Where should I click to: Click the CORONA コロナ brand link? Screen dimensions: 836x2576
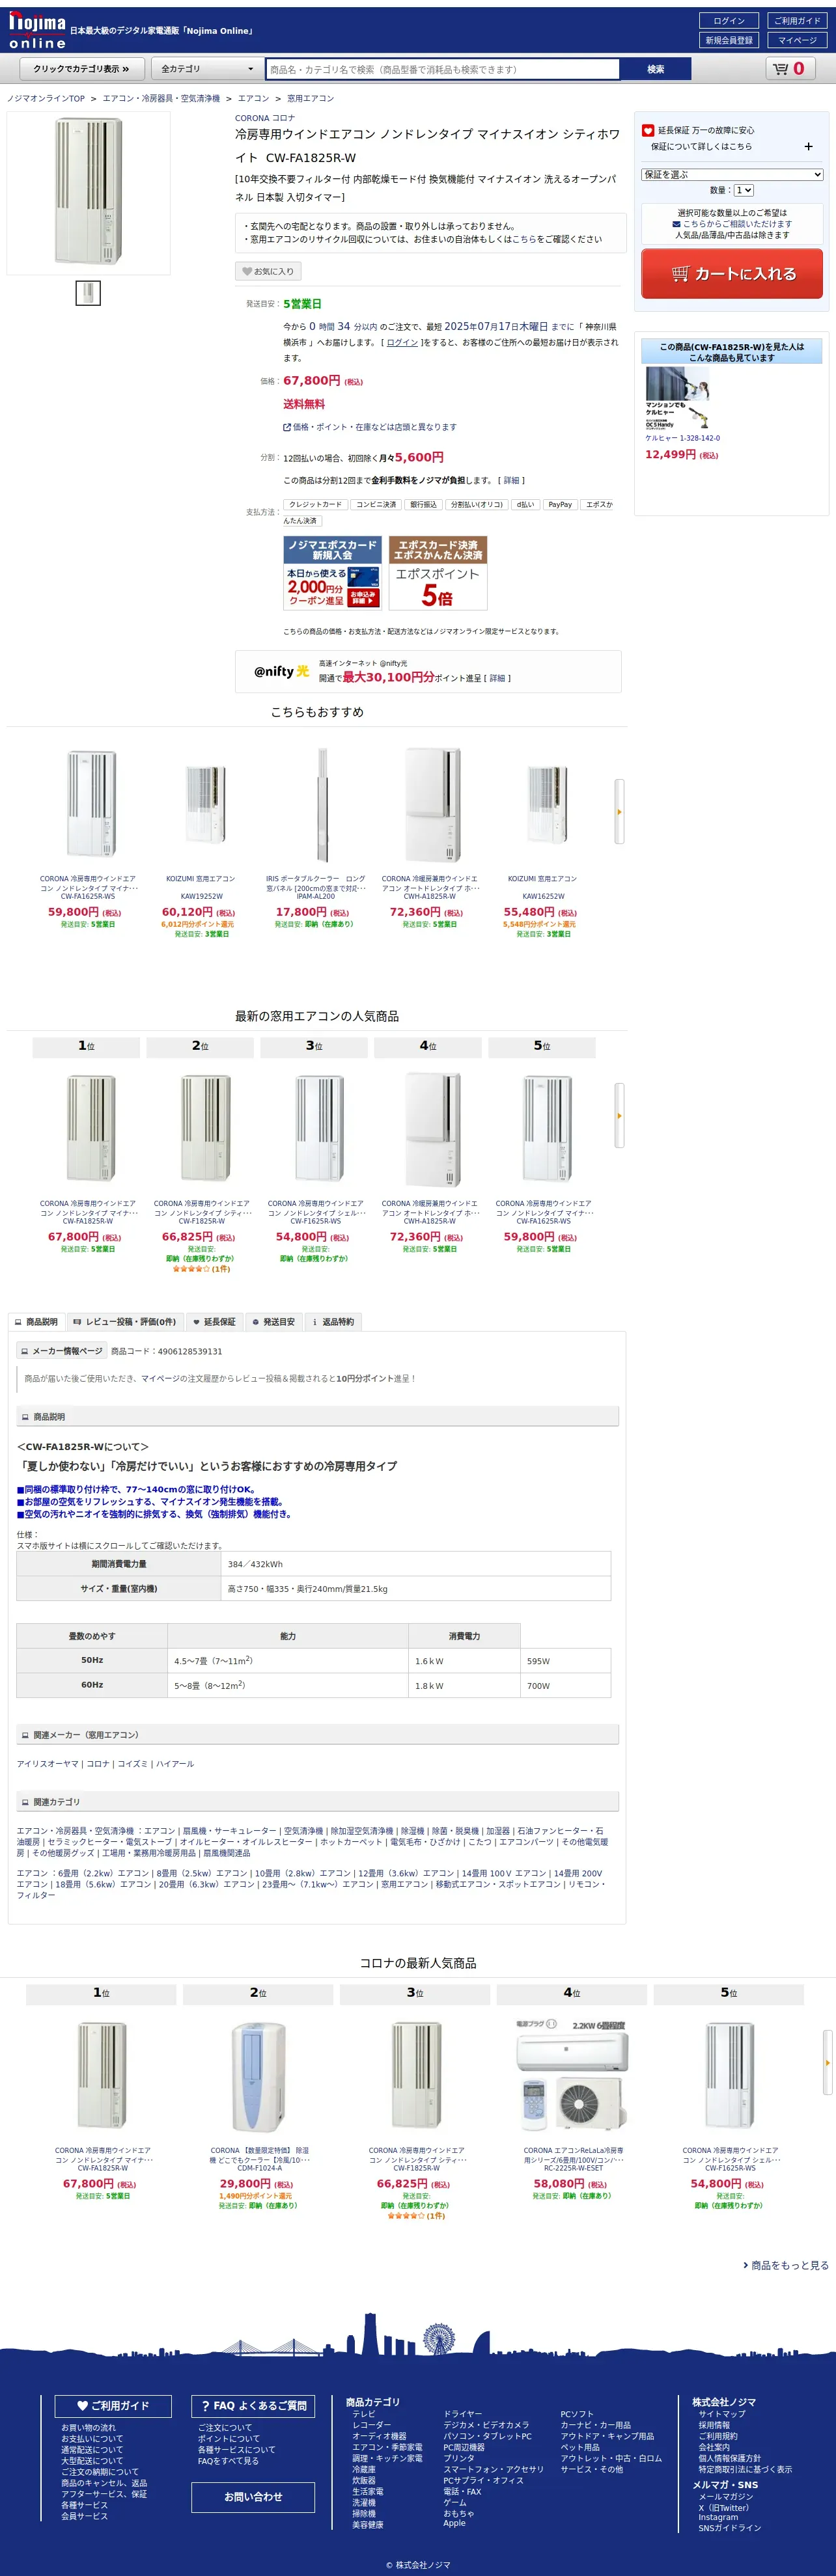click(x=265, y=118)
